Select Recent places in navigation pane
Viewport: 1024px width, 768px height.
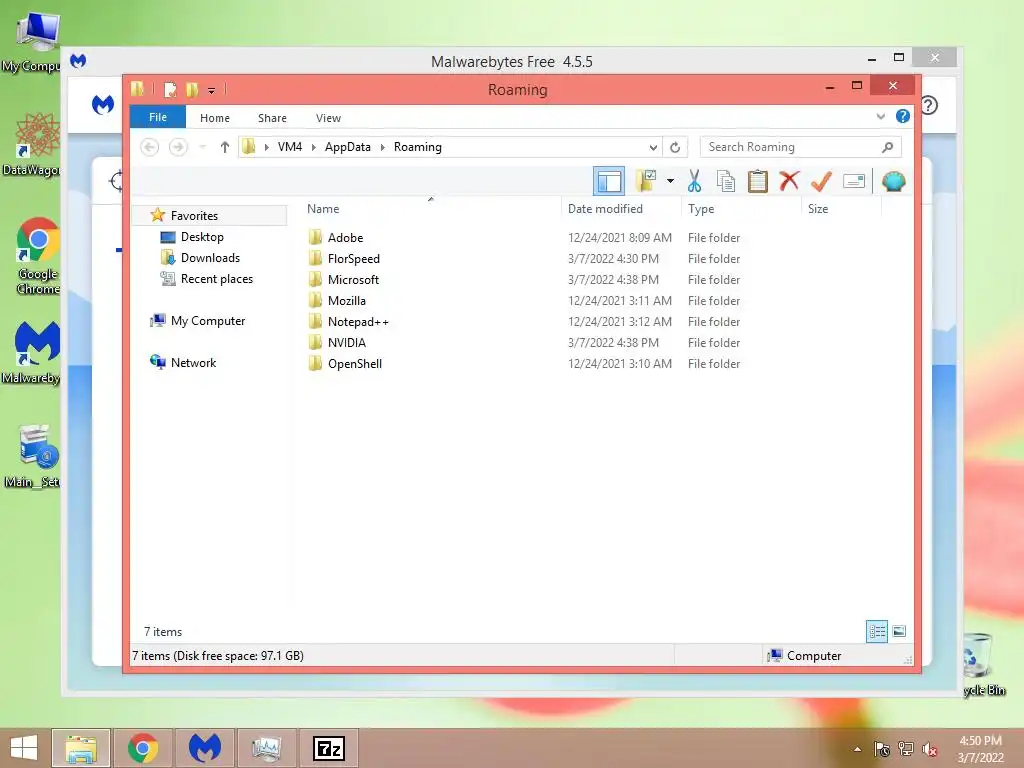(x=216, y=279)
